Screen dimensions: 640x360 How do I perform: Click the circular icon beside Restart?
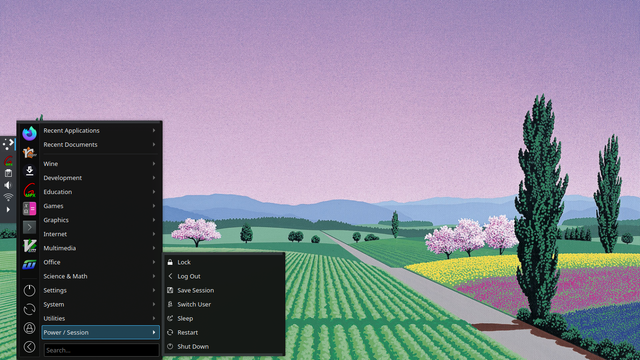(170, 332)
